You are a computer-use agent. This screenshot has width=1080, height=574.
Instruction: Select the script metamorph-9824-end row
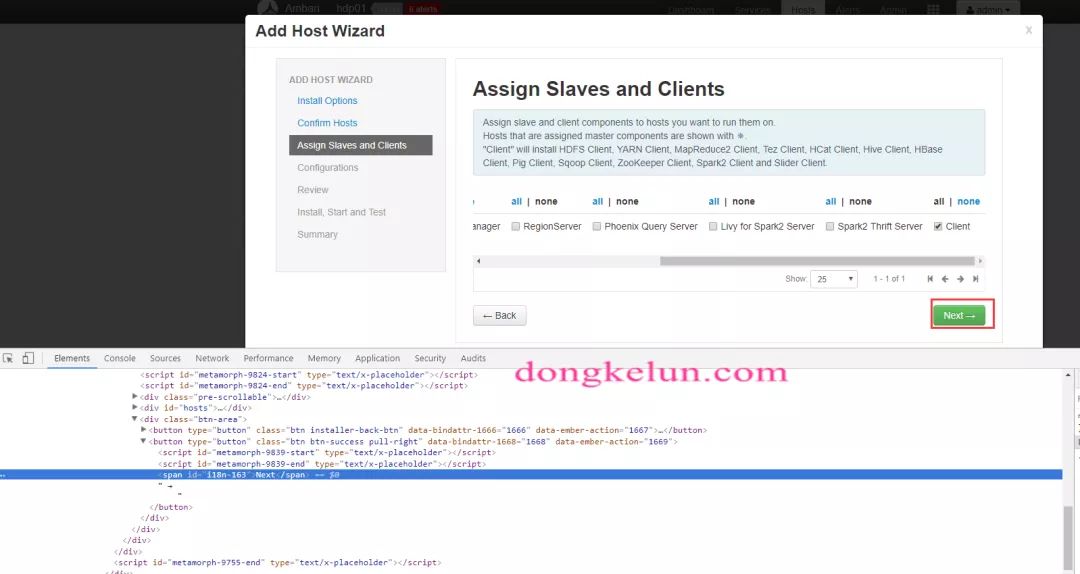pos(304,386)
